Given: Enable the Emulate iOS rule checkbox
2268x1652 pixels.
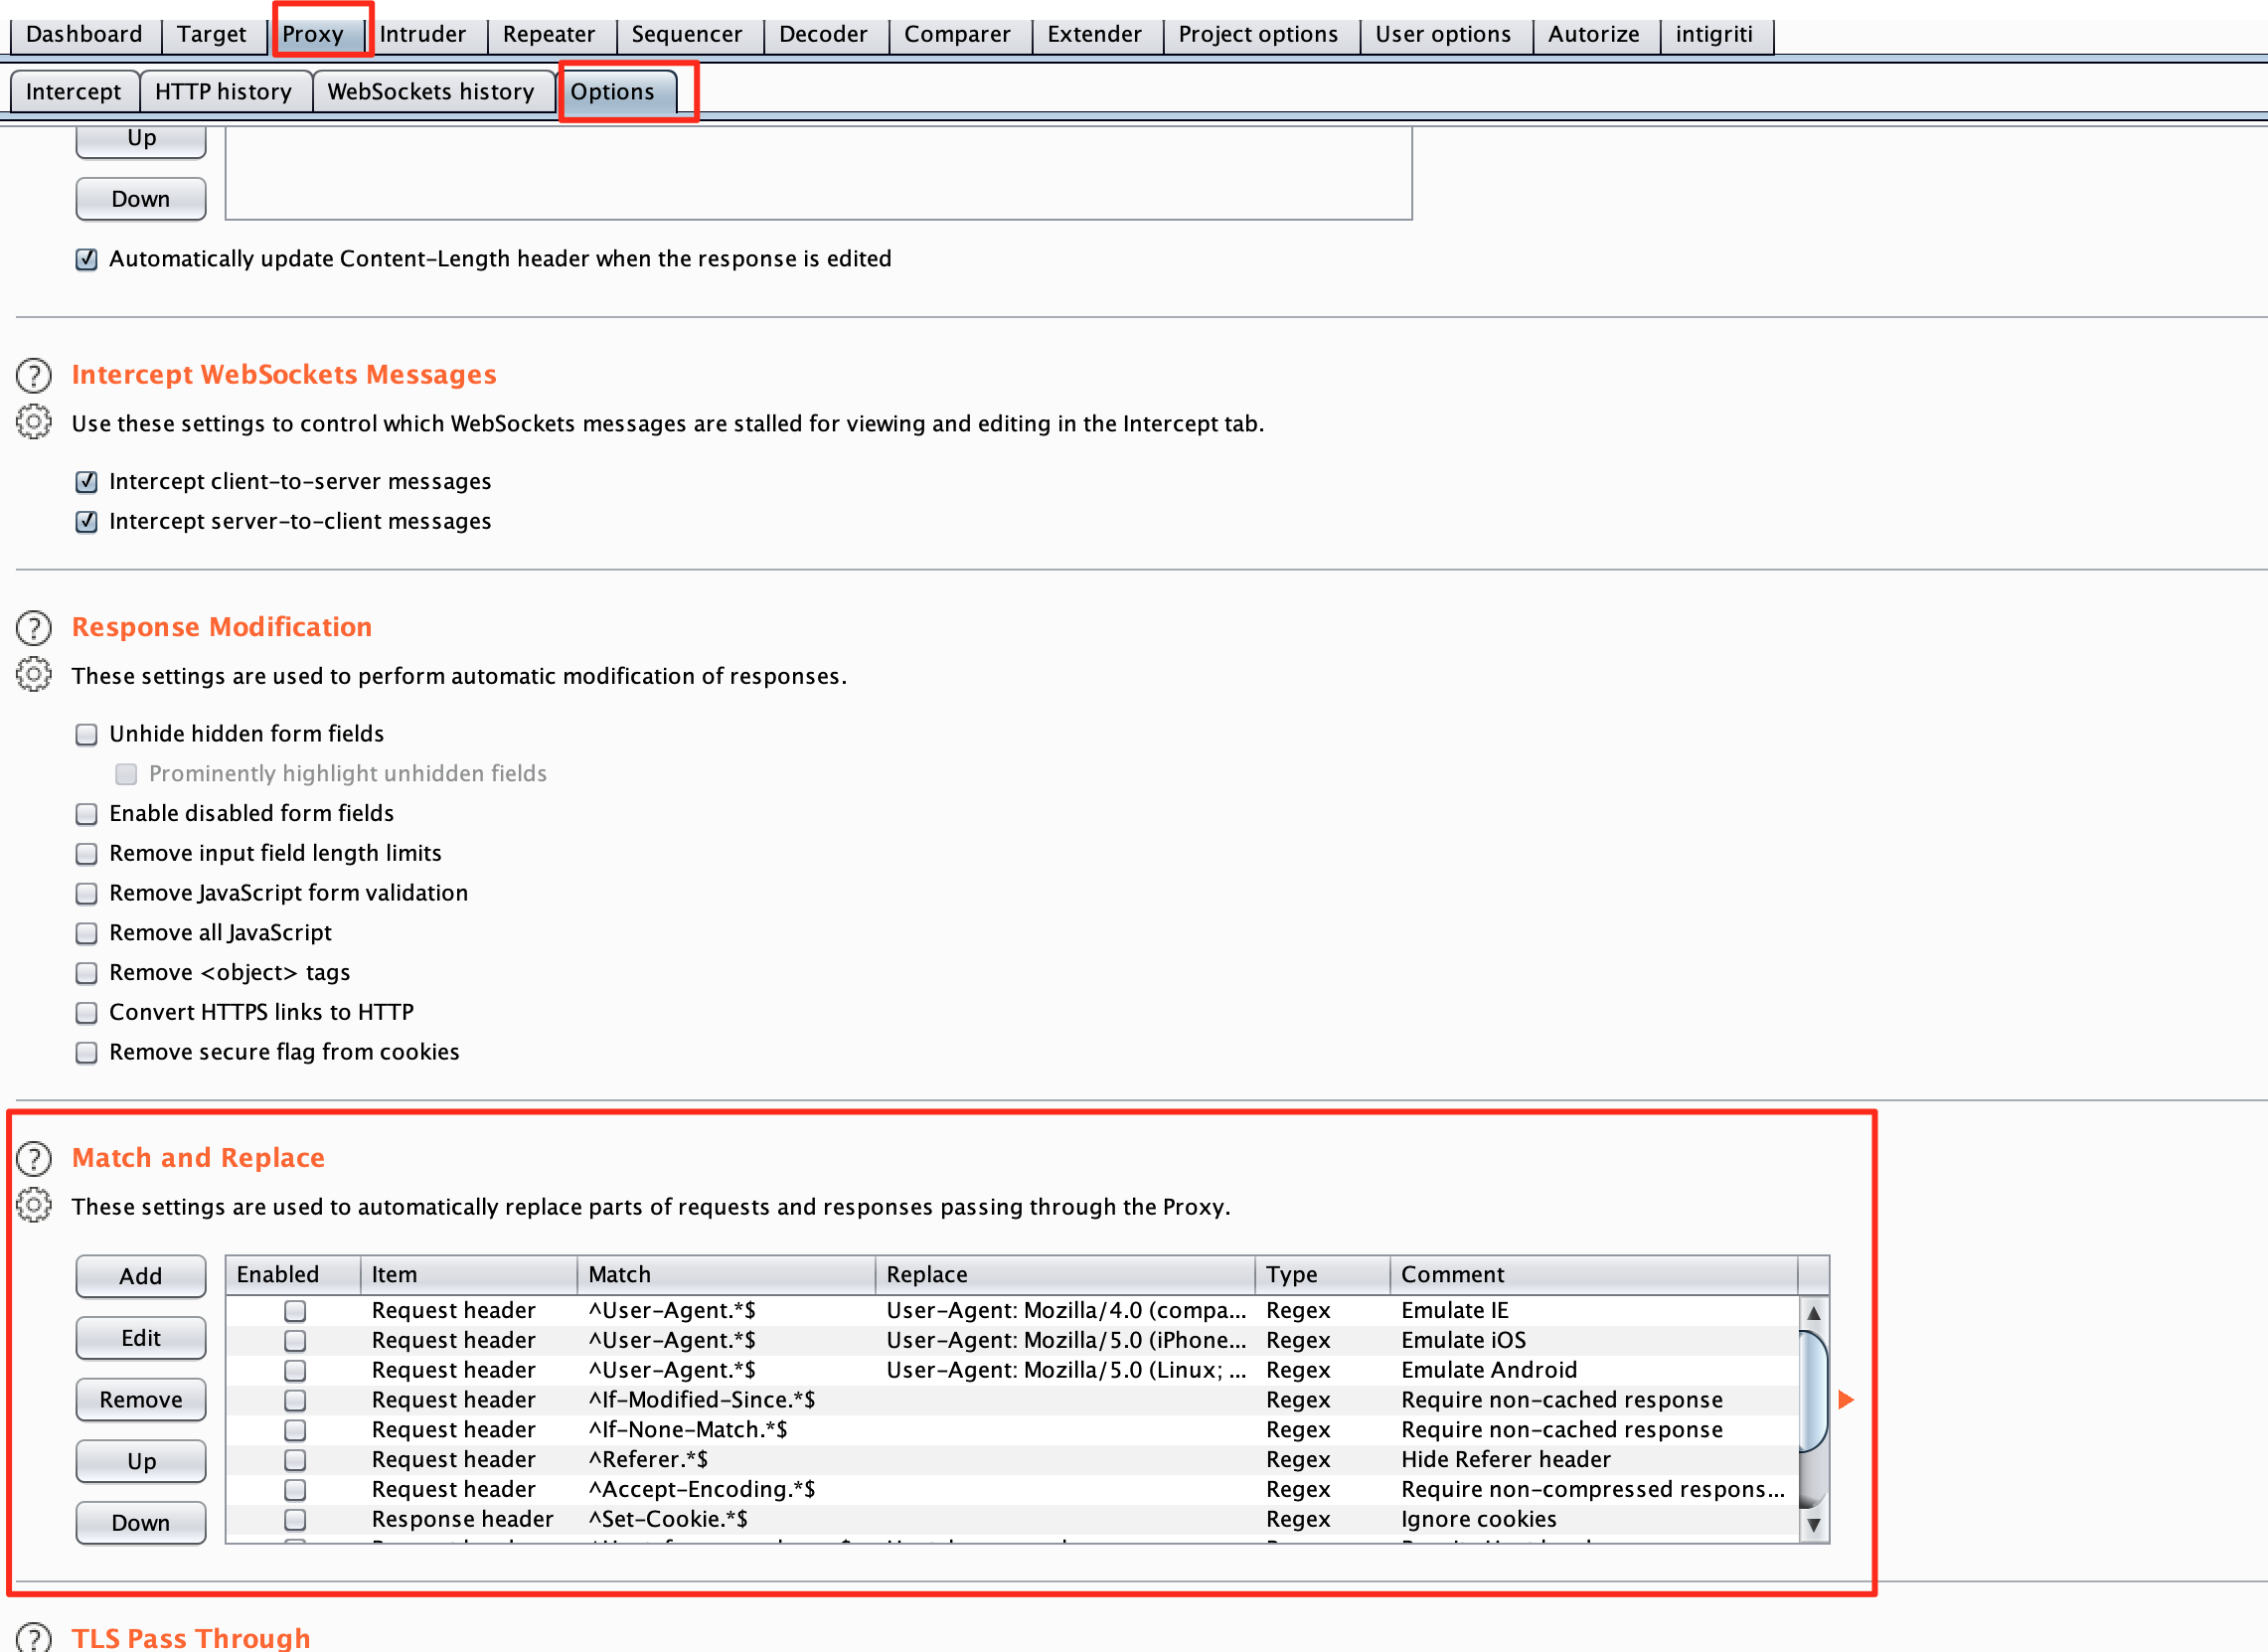Looking at the screenshot, I should click(295, 1341).
